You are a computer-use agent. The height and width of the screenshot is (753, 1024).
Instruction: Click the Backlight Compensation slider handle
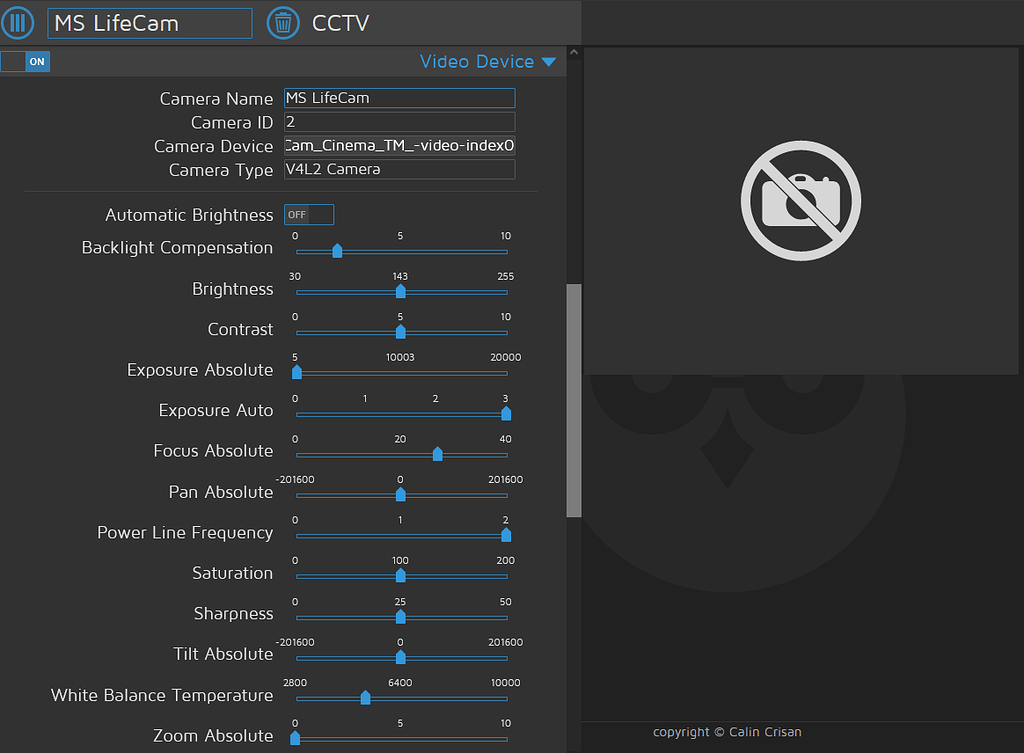coord(336,251)
